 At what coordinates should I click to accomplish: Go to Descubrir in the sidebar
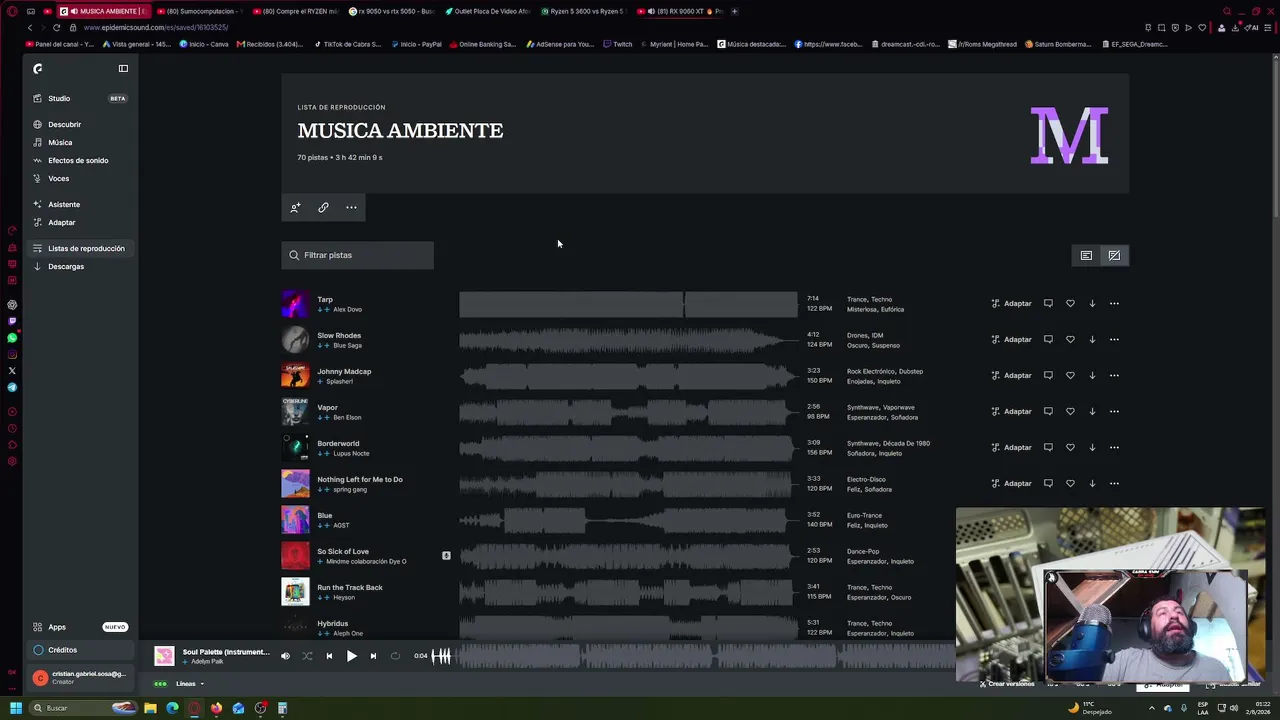point(64,124)
